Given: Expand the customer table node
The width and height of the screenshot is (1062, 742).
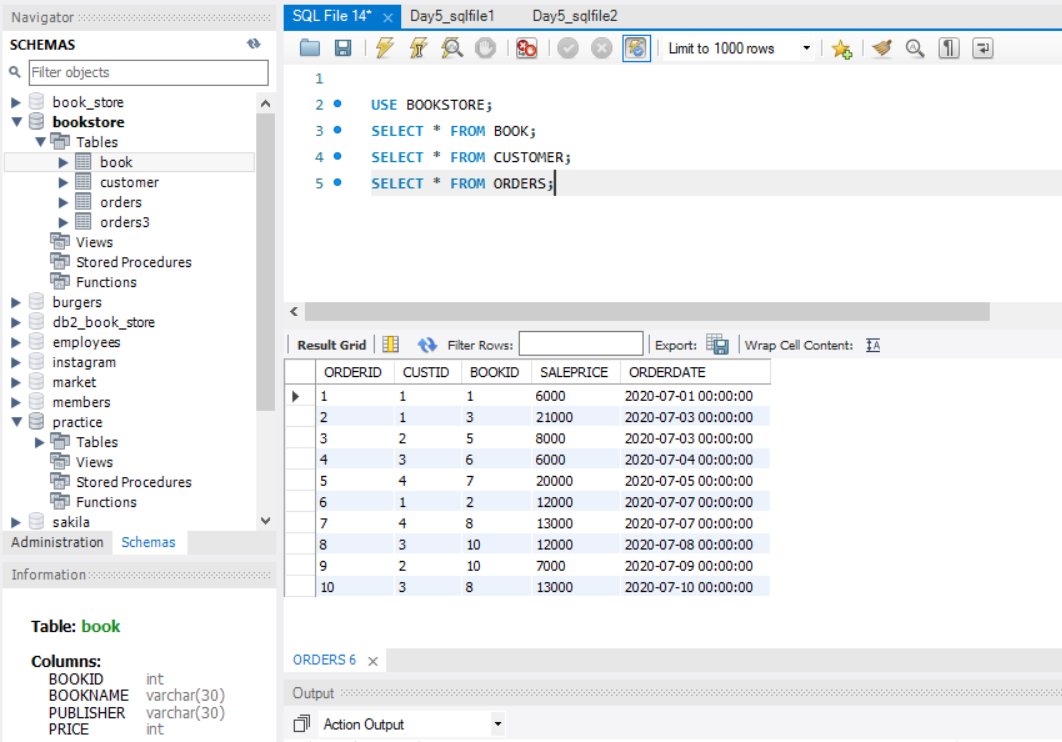Looking at the screenshot, I should coord(63,183).
